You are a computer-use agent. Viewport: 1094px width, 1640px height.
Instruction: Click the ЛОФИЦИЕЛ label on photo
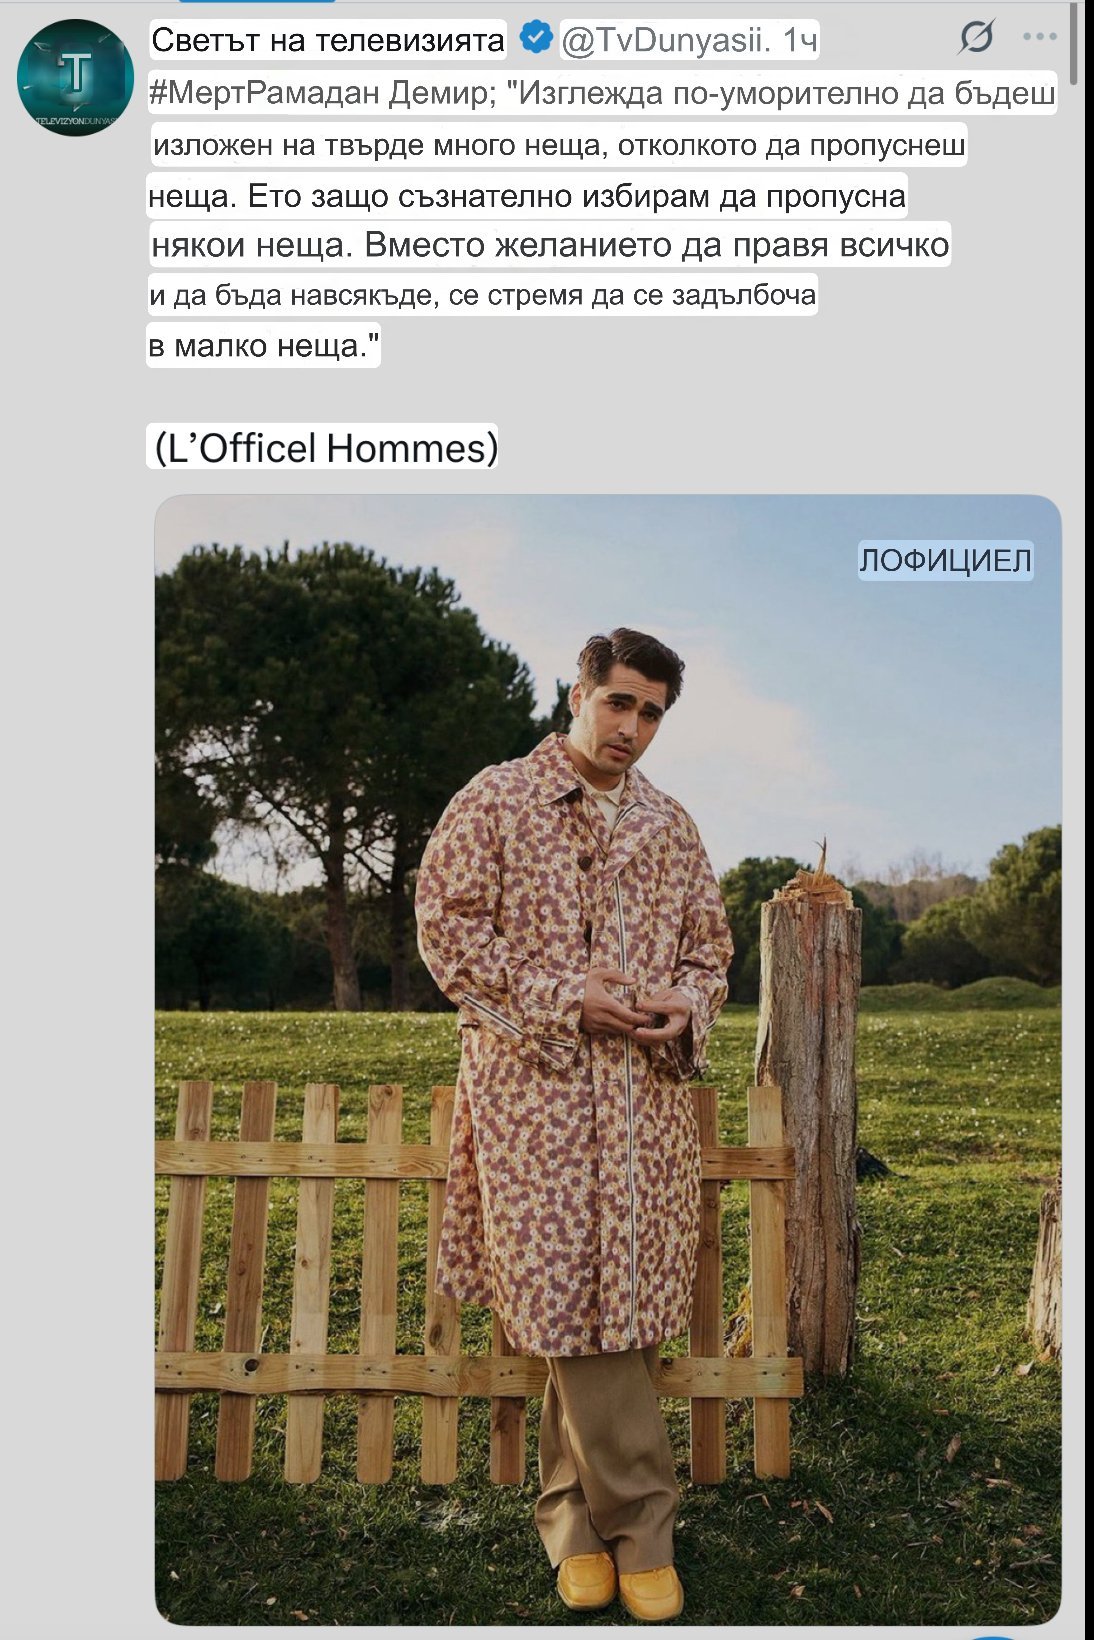pos(945,561)
